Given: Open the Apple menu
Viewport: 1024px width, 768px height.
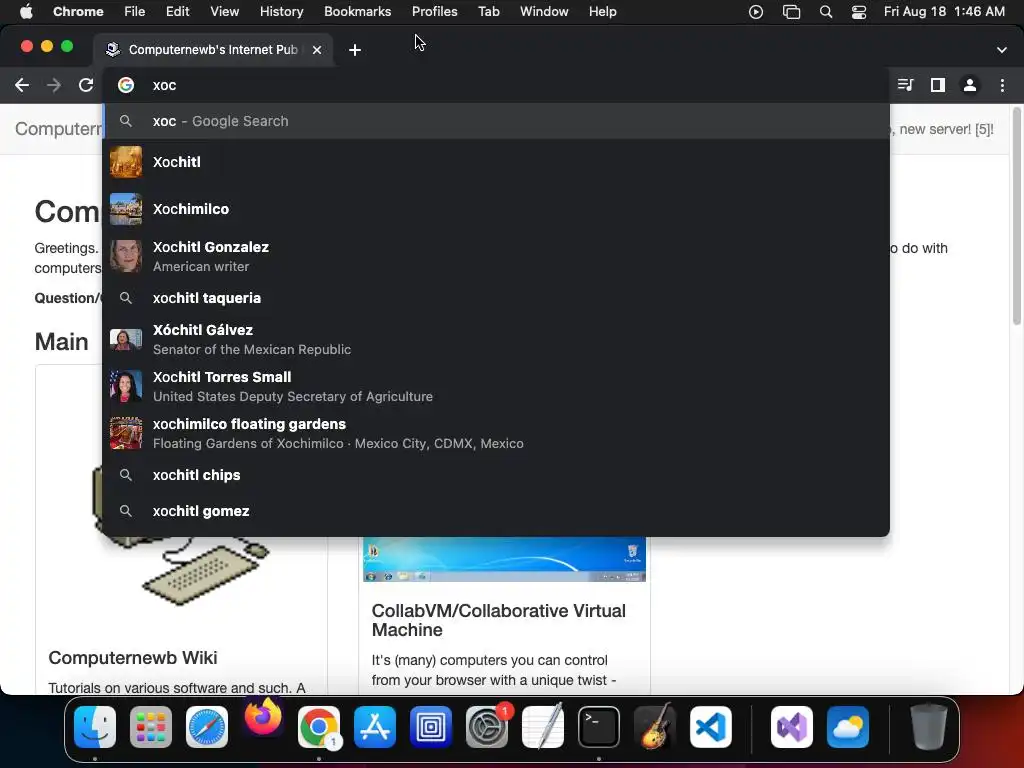Looking at the screenshot, I should [26, 12].
